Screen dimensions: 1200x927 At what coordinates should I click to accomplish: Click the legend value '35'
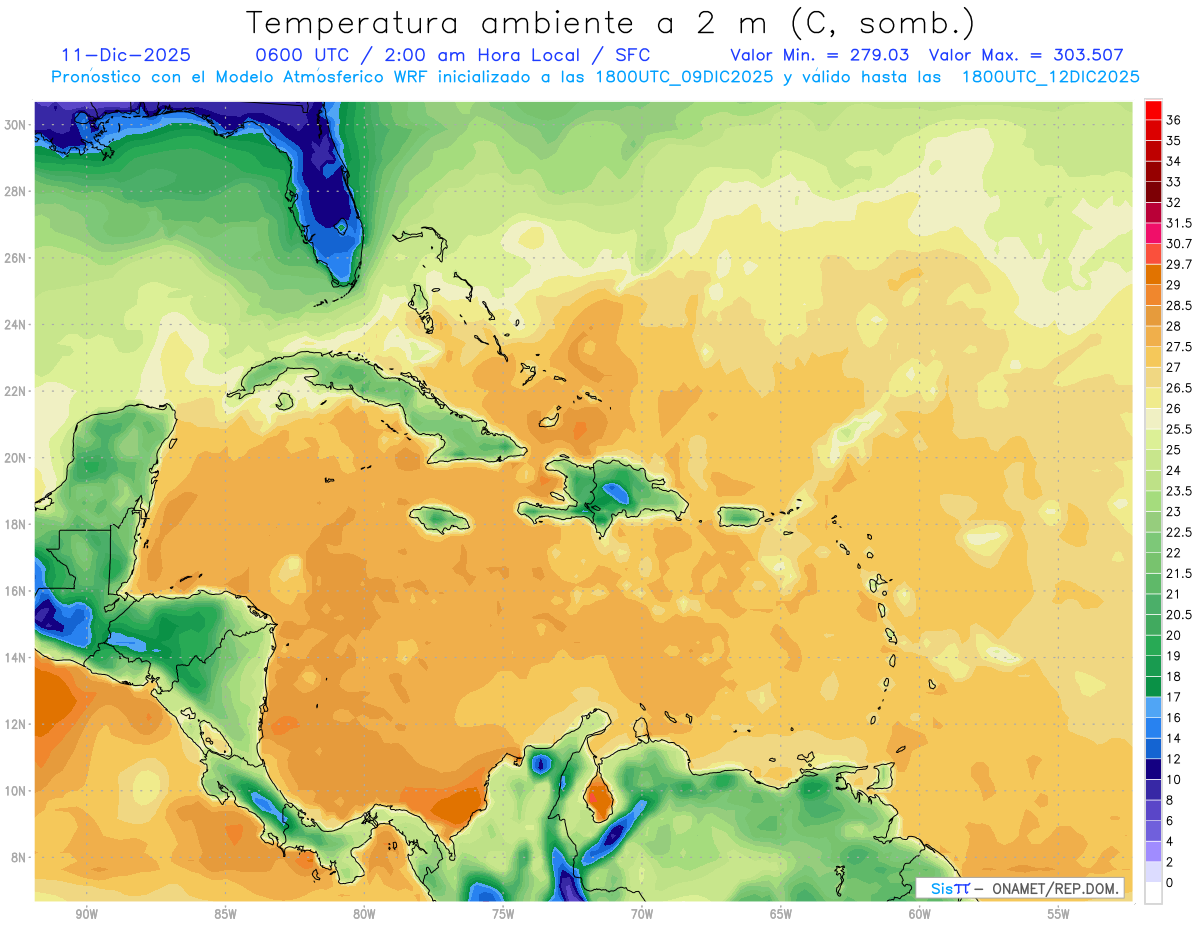pos(1174,141)
